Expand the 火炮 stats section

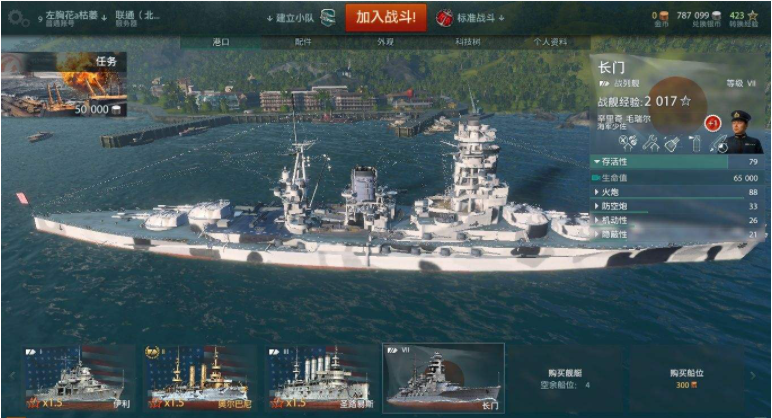677,192
